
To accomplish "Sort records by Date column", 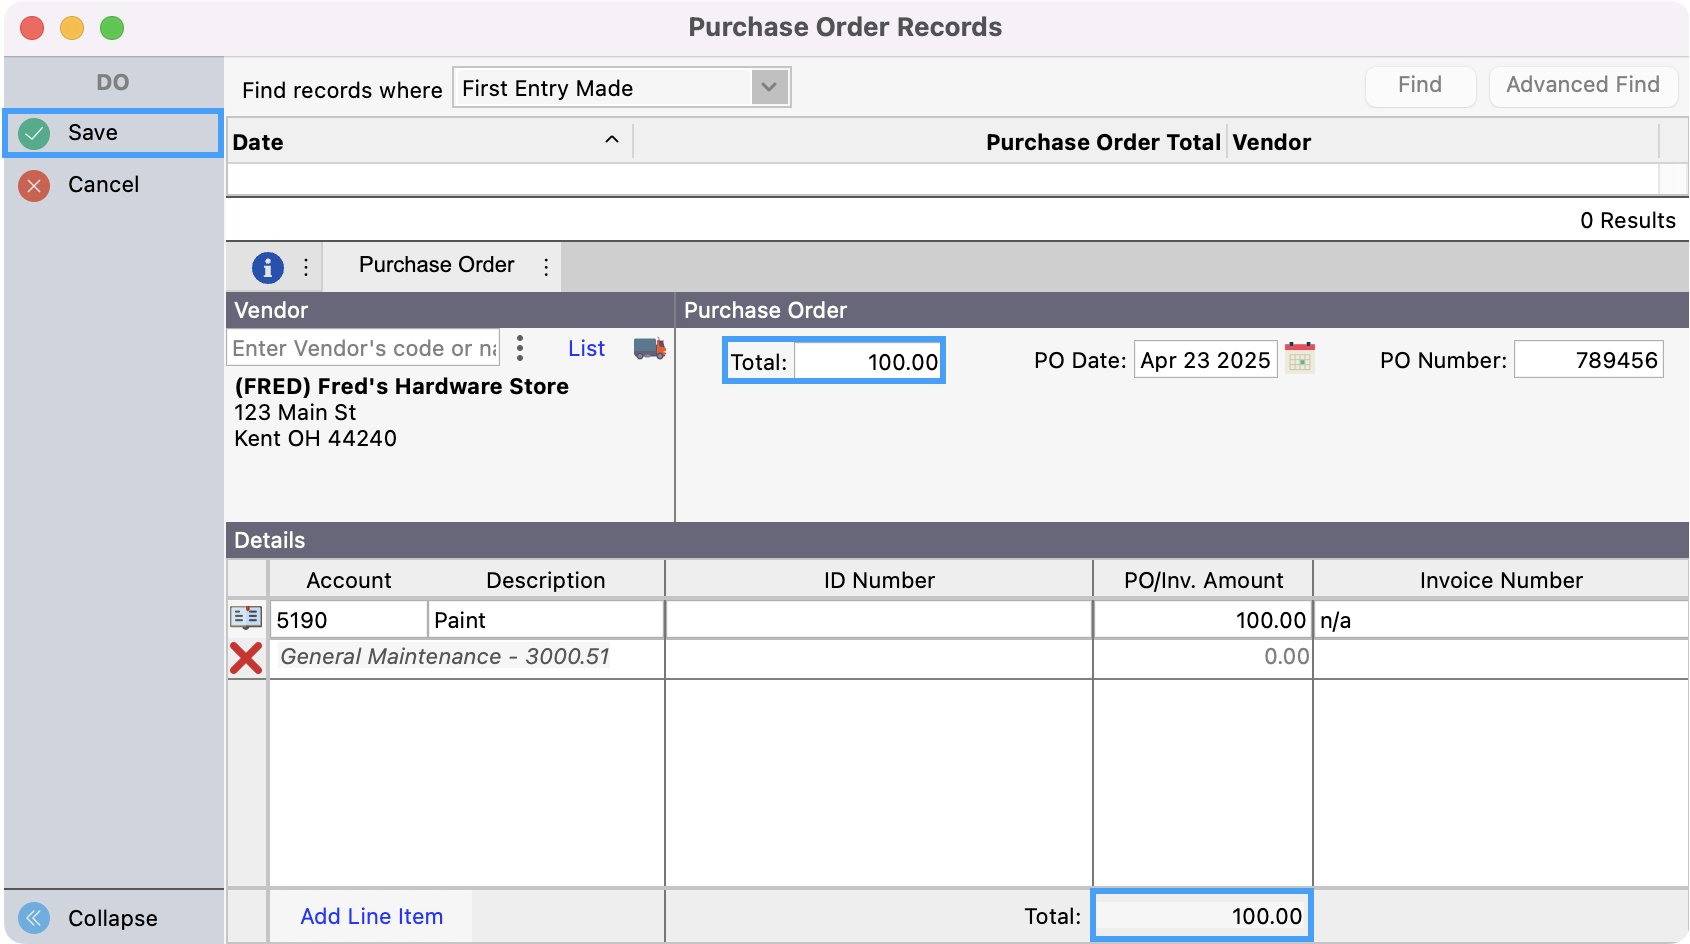I will pyautogui.click(x=430, y=142).
